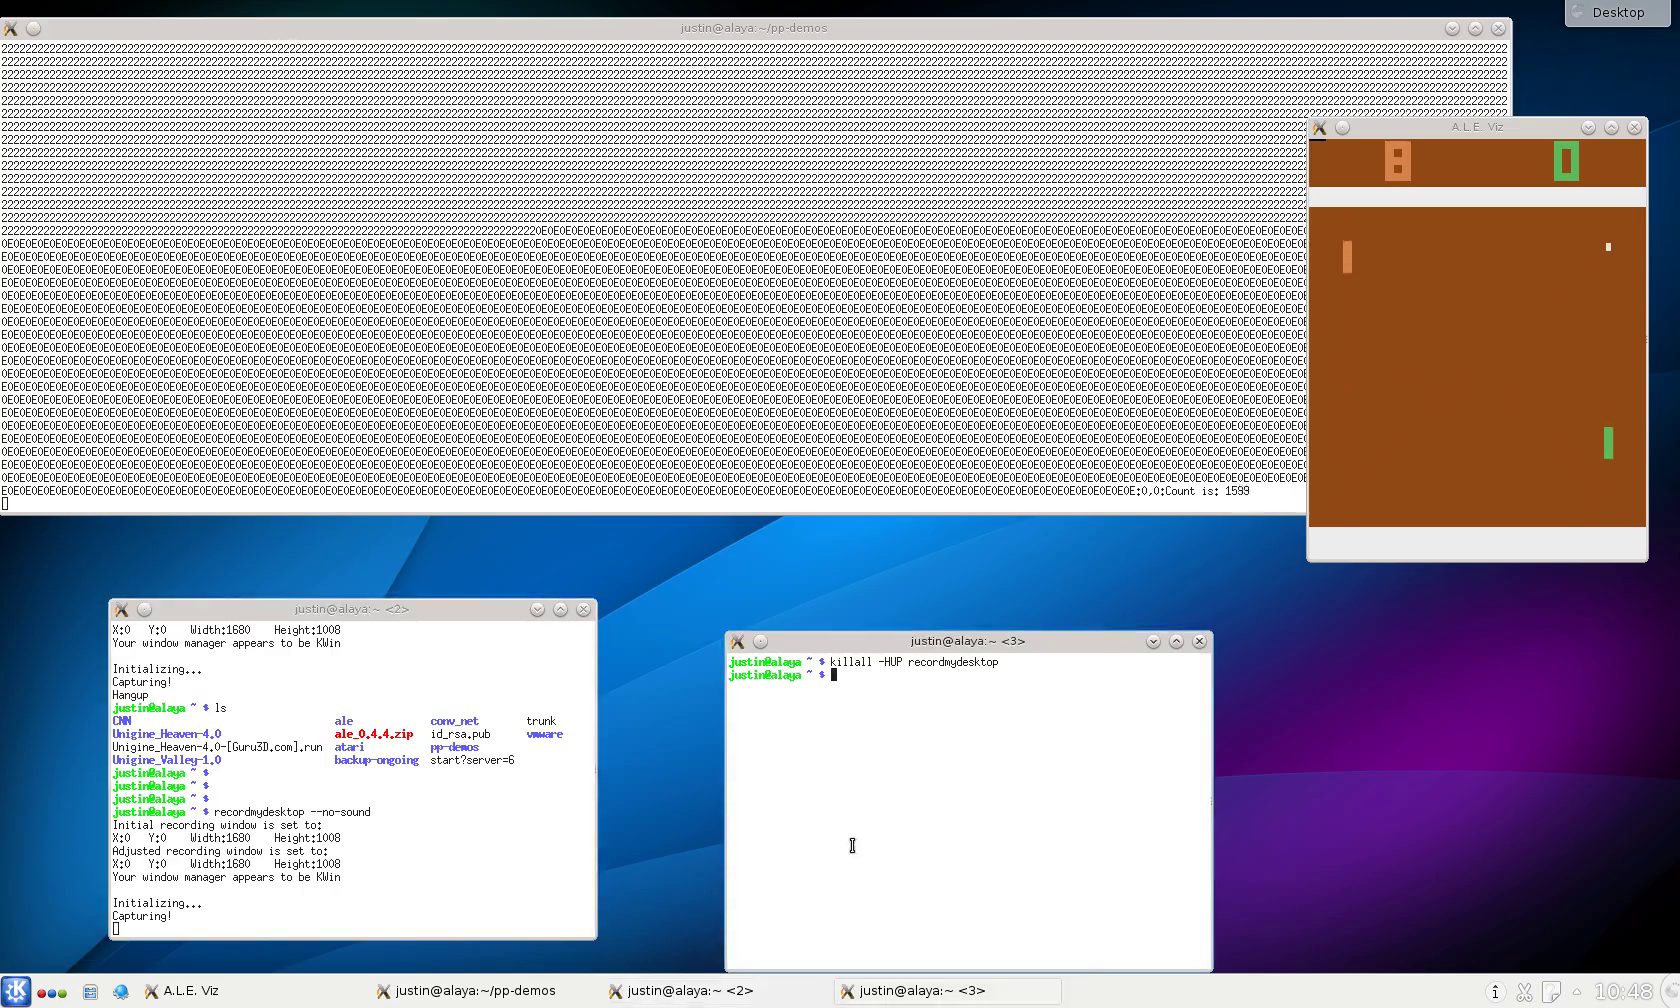
Task: Open window menu icon of terminal <2>
Action: point(121,610)
